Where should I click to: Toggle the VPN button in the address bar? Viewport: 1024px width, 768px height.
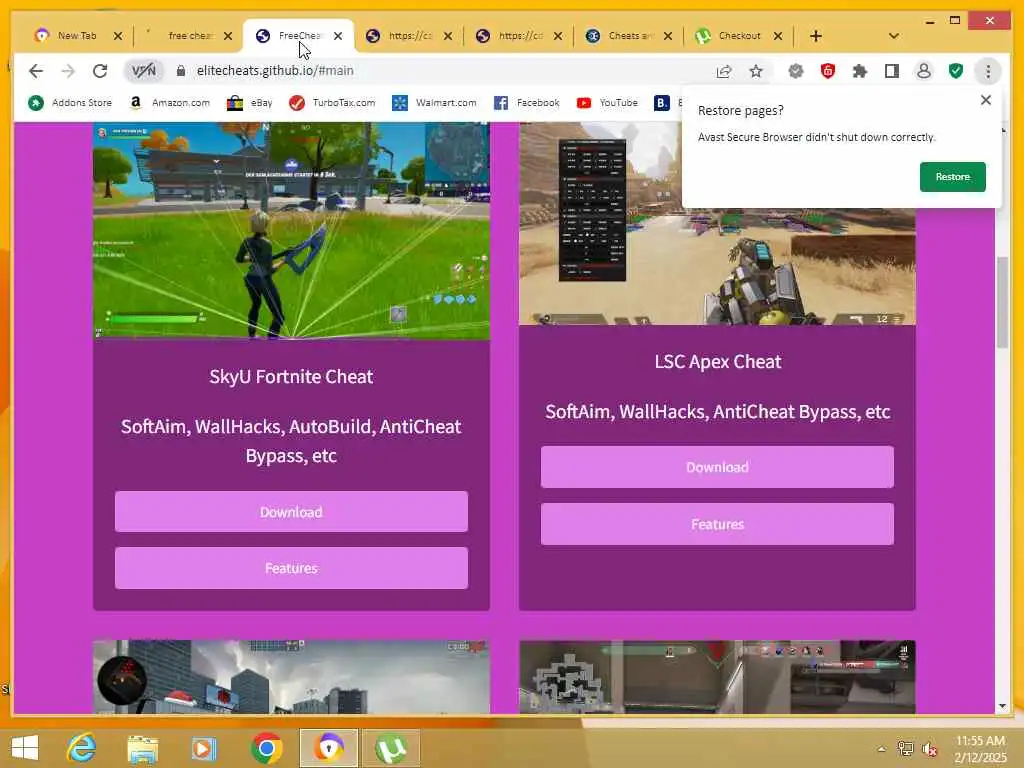(x=144, y=71)
